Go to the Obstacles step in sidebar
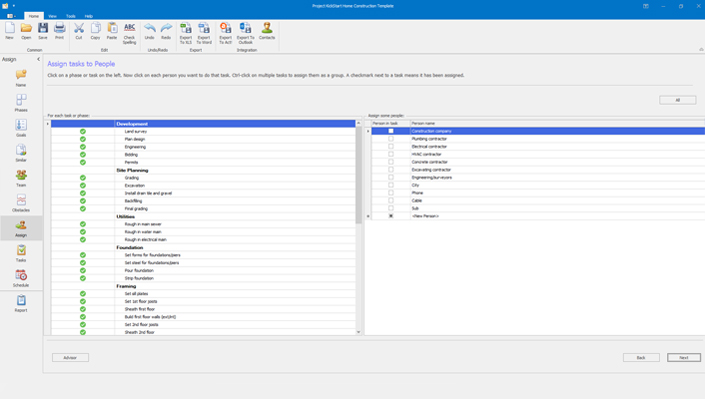 [x=21, y=203]
